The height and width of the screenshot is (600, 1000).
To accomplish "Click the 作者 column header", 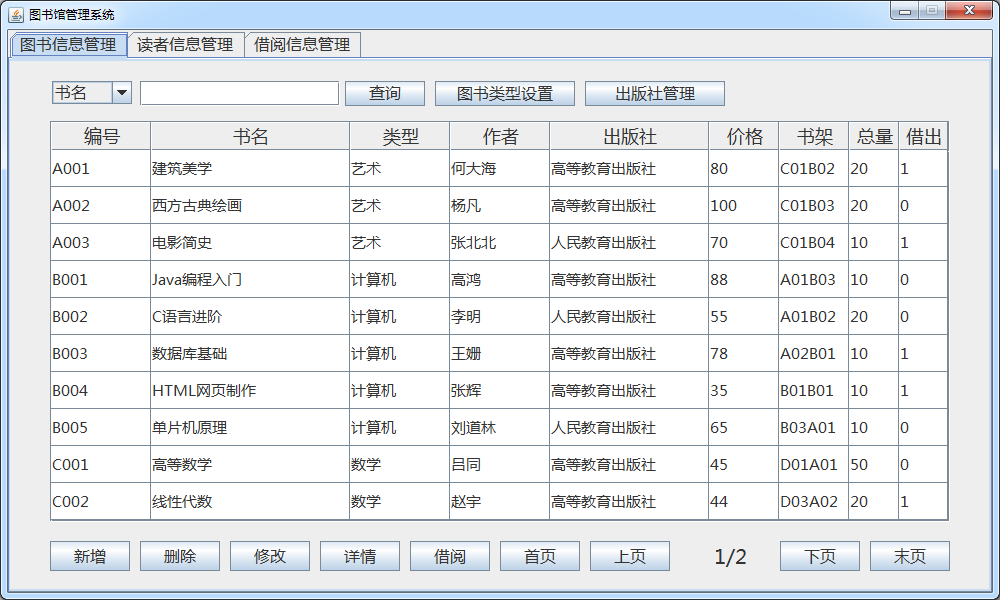I will coord(499,136).
